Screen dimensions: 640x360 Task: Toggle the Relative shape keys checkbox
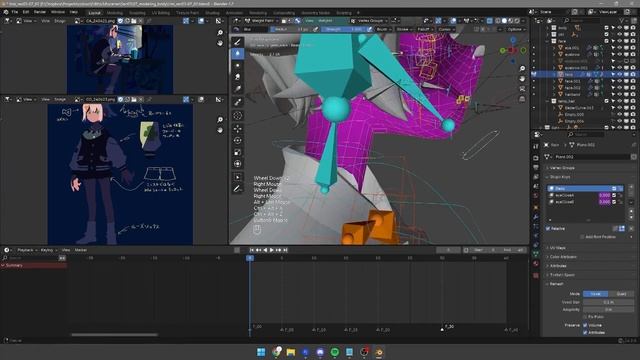548,228
